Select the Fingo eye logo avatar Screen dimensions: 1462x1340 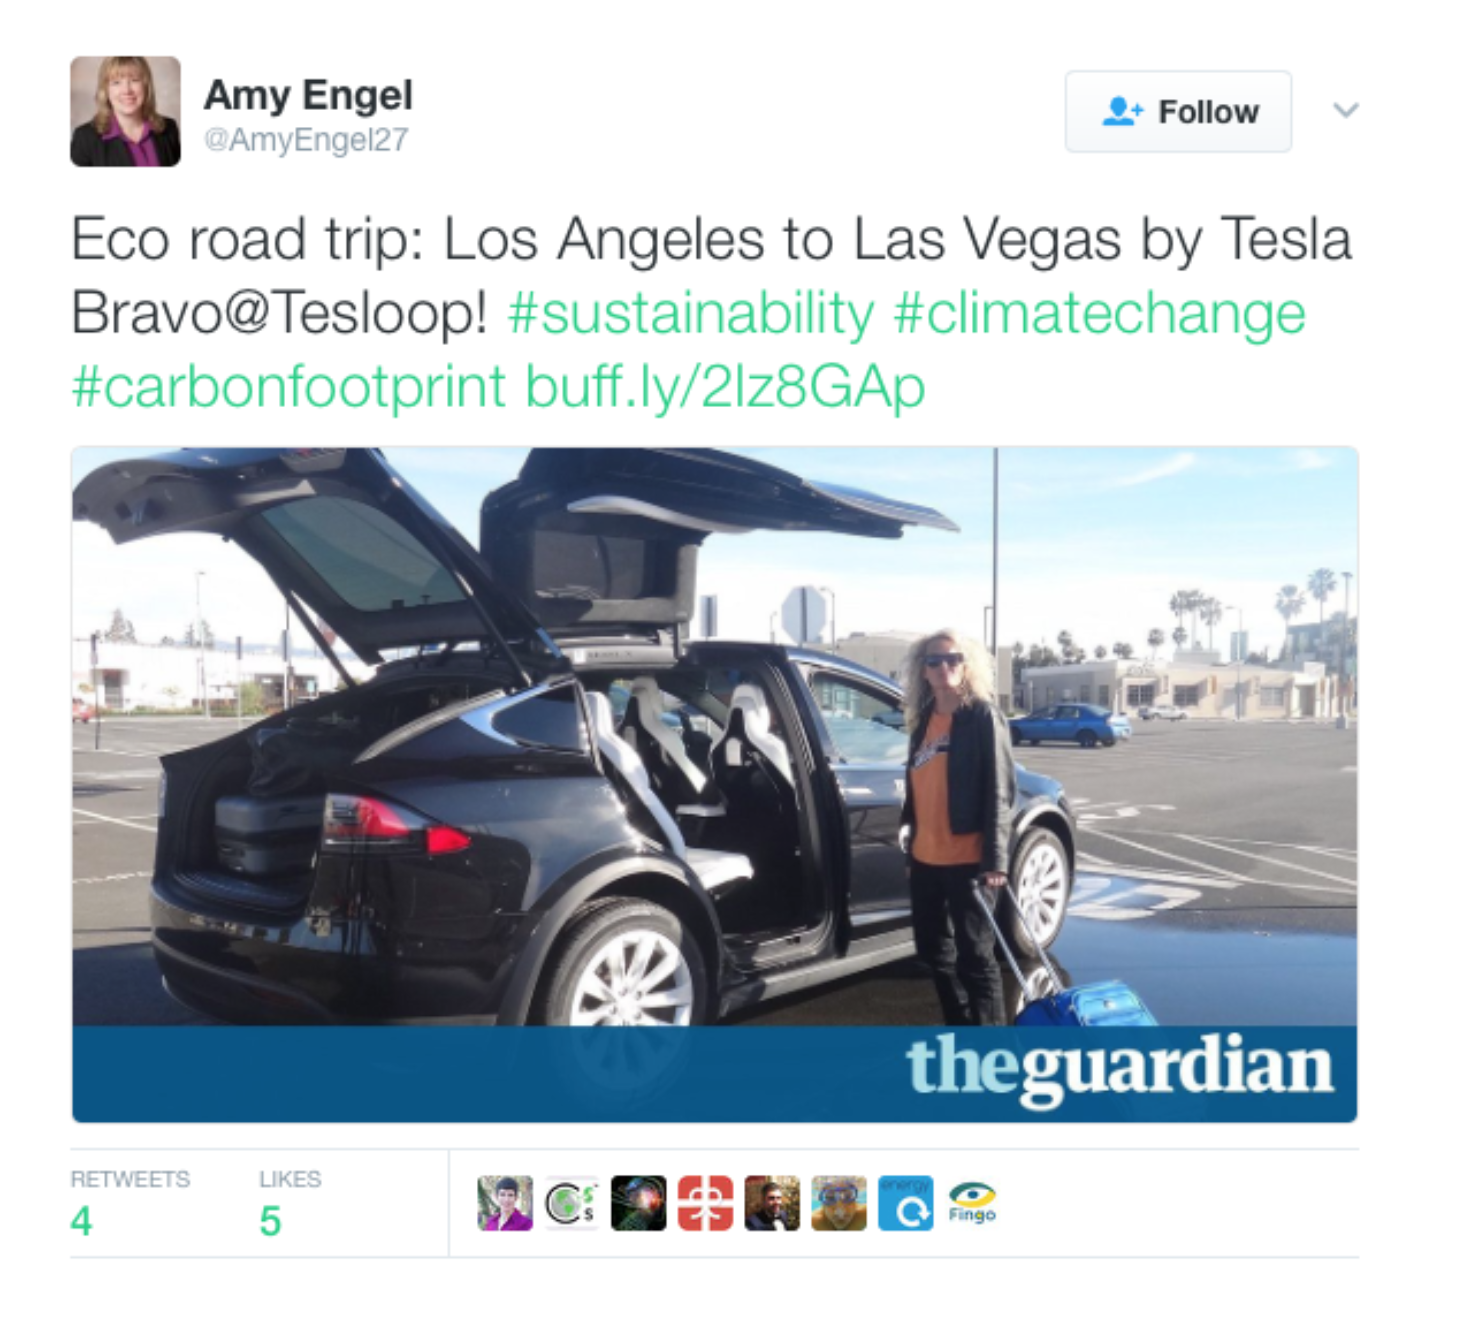[x=972, y=1203]
